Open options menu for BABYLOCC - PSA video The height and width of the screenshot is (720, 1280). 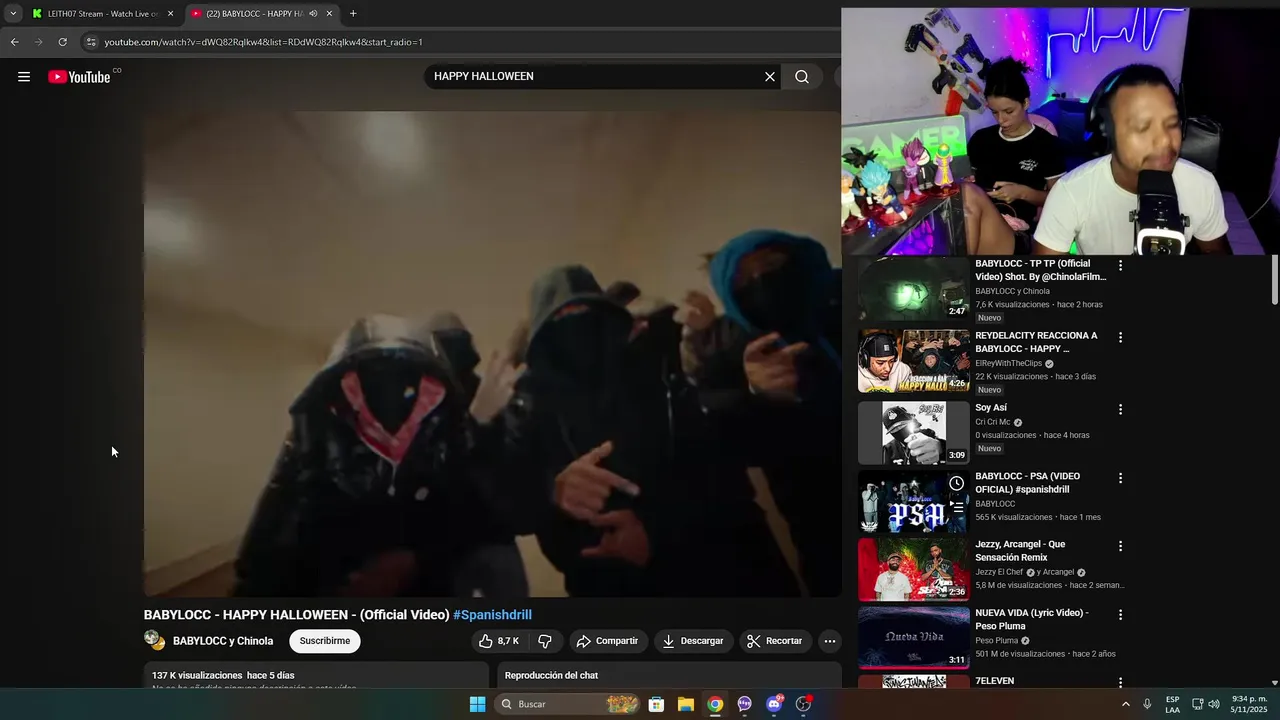click(1120, 479)
